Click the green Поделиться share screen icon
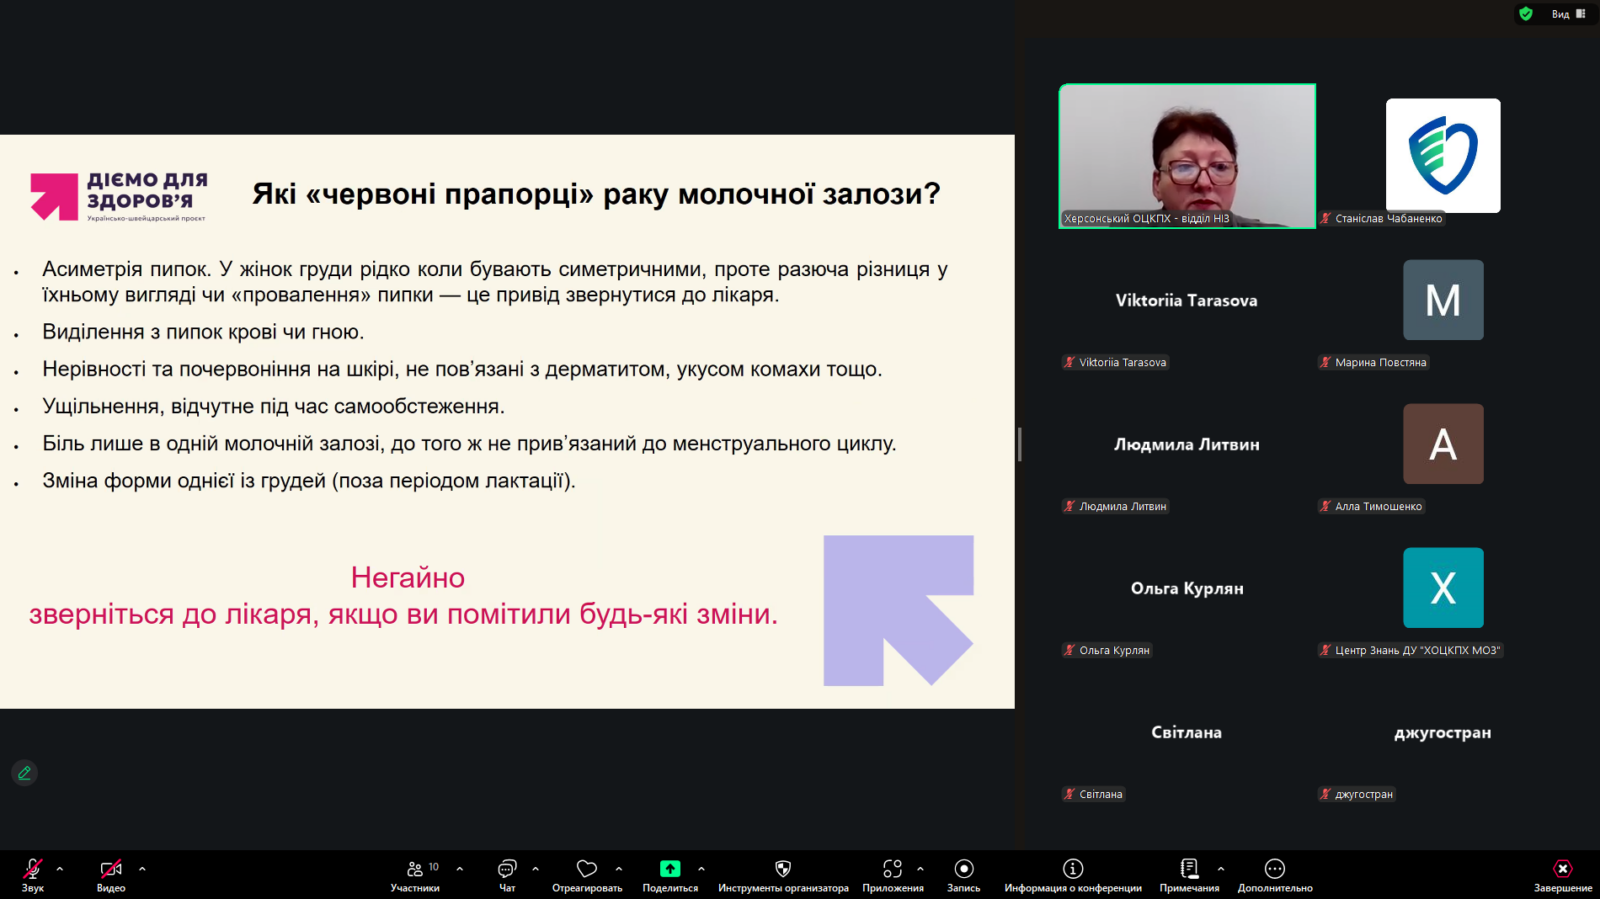1600x899 pixels. tap(670, 869)
